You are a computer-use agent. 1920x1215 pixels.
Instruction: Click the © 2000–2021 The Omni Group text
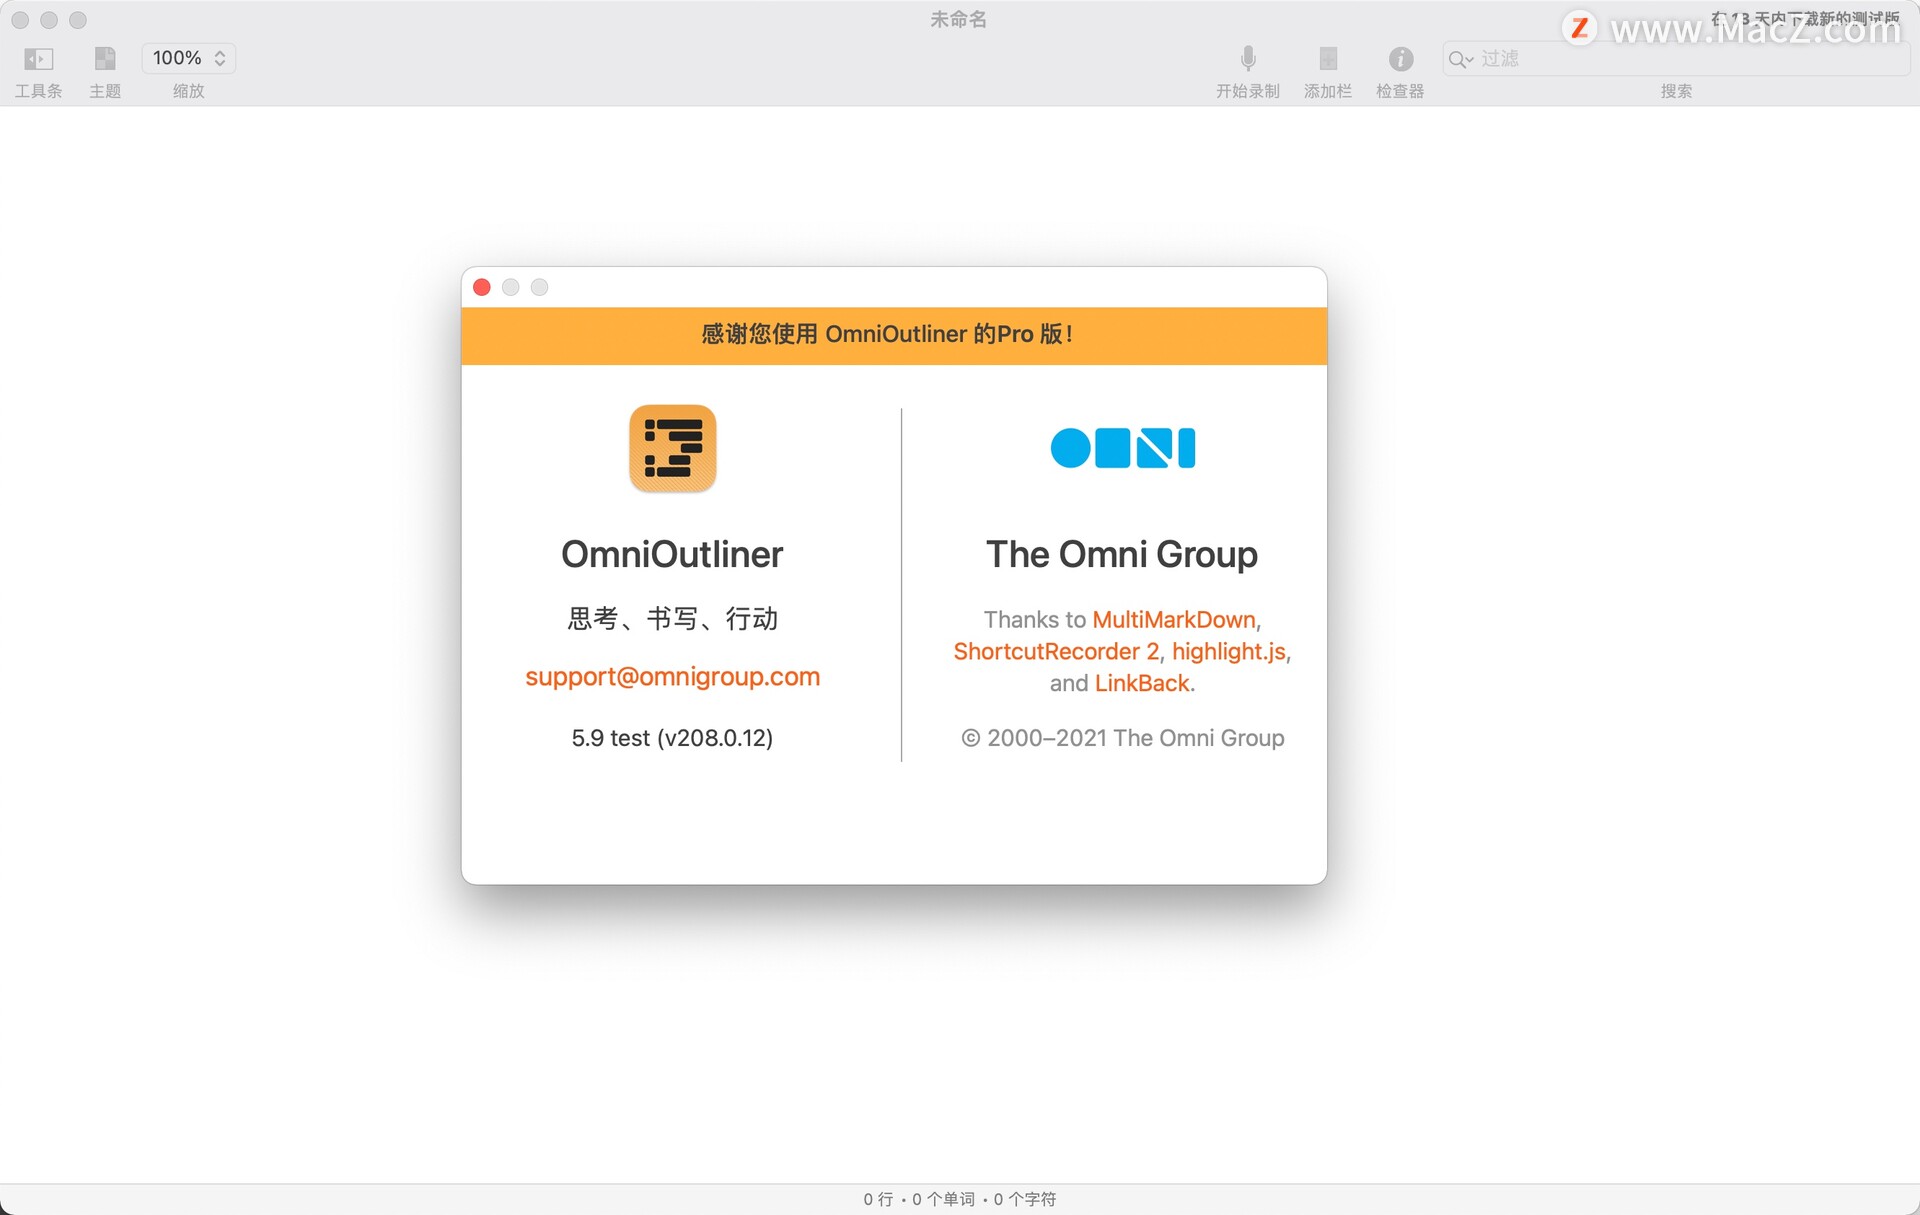pyautogui.click(x=1123, y=738)
